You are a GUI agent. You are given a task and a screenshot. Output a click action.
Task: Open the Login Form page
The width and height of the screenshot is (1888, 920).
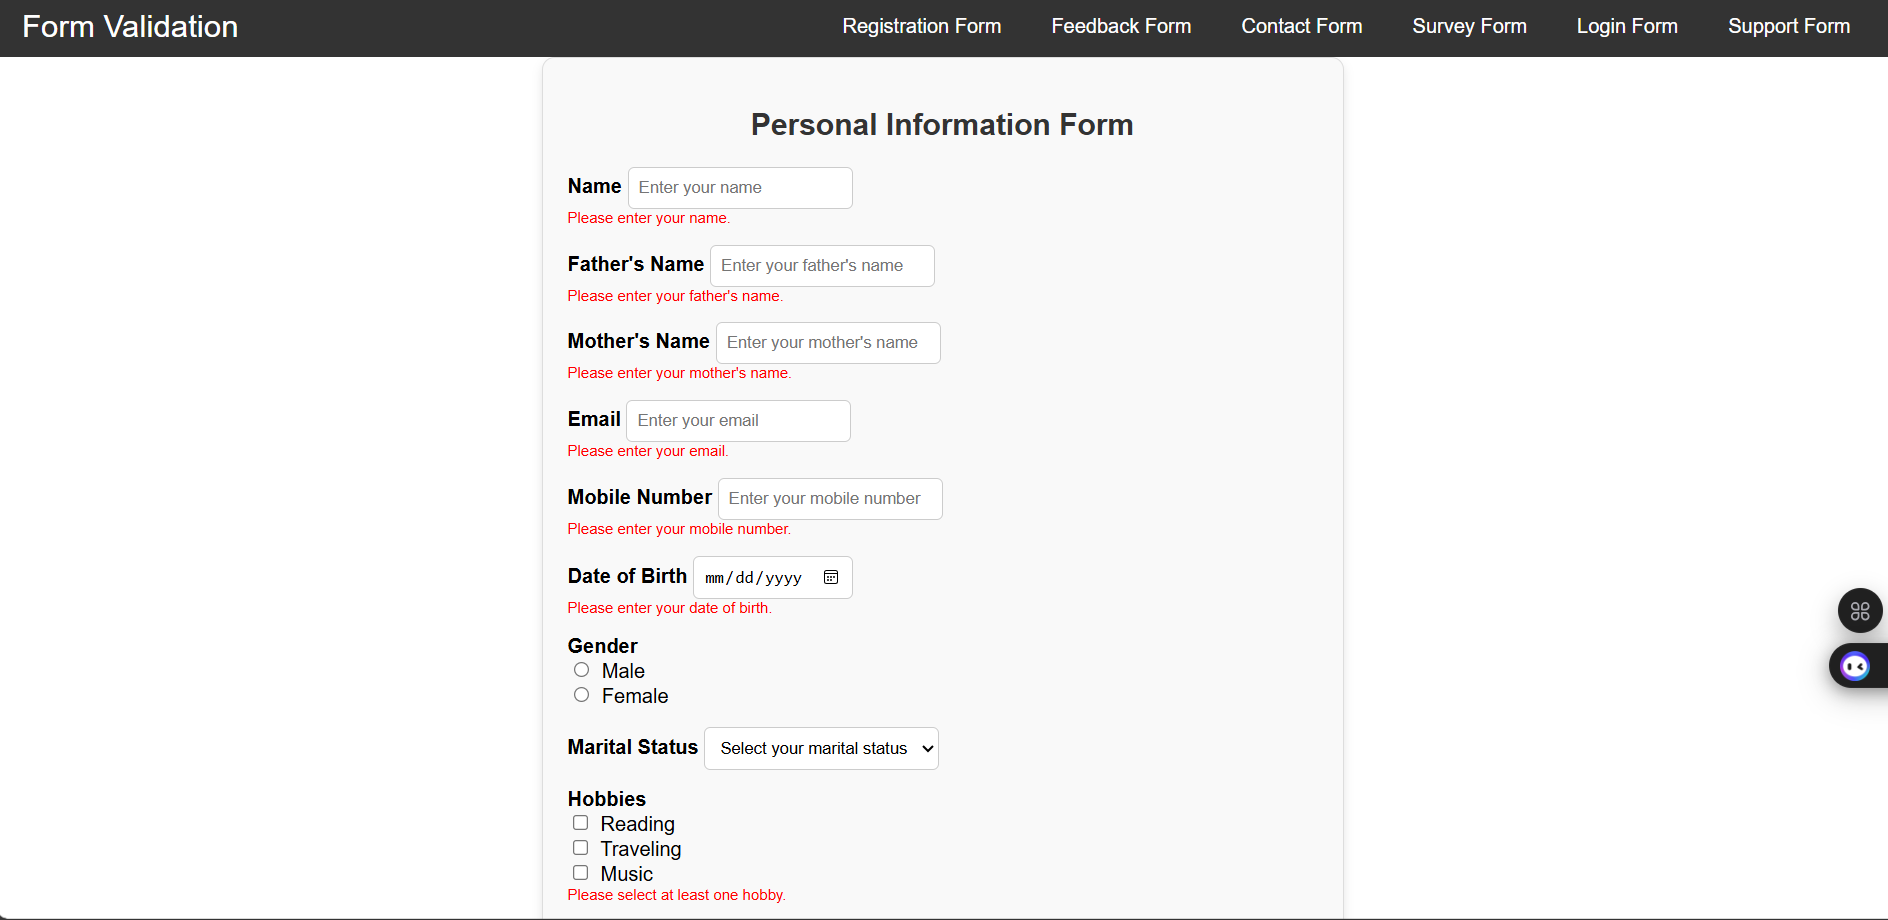1627,26
